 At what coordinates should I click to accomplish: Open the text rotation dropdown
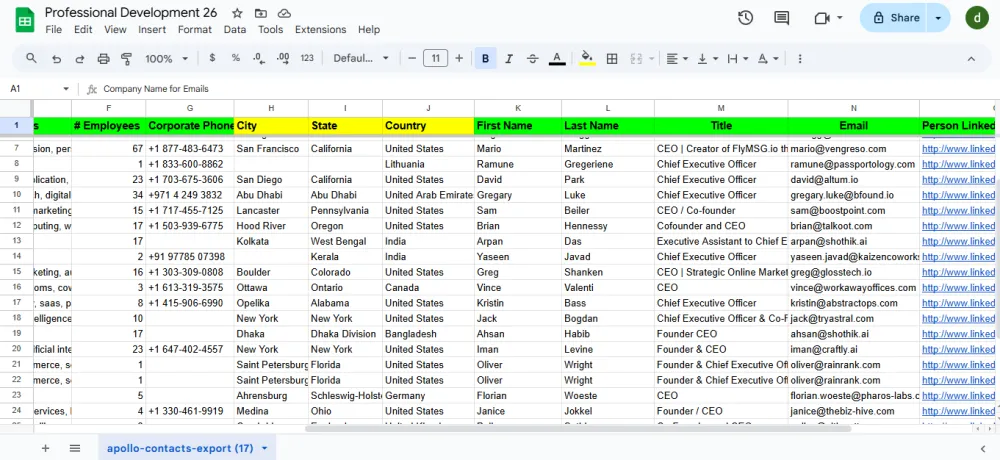tap(768, 59)
